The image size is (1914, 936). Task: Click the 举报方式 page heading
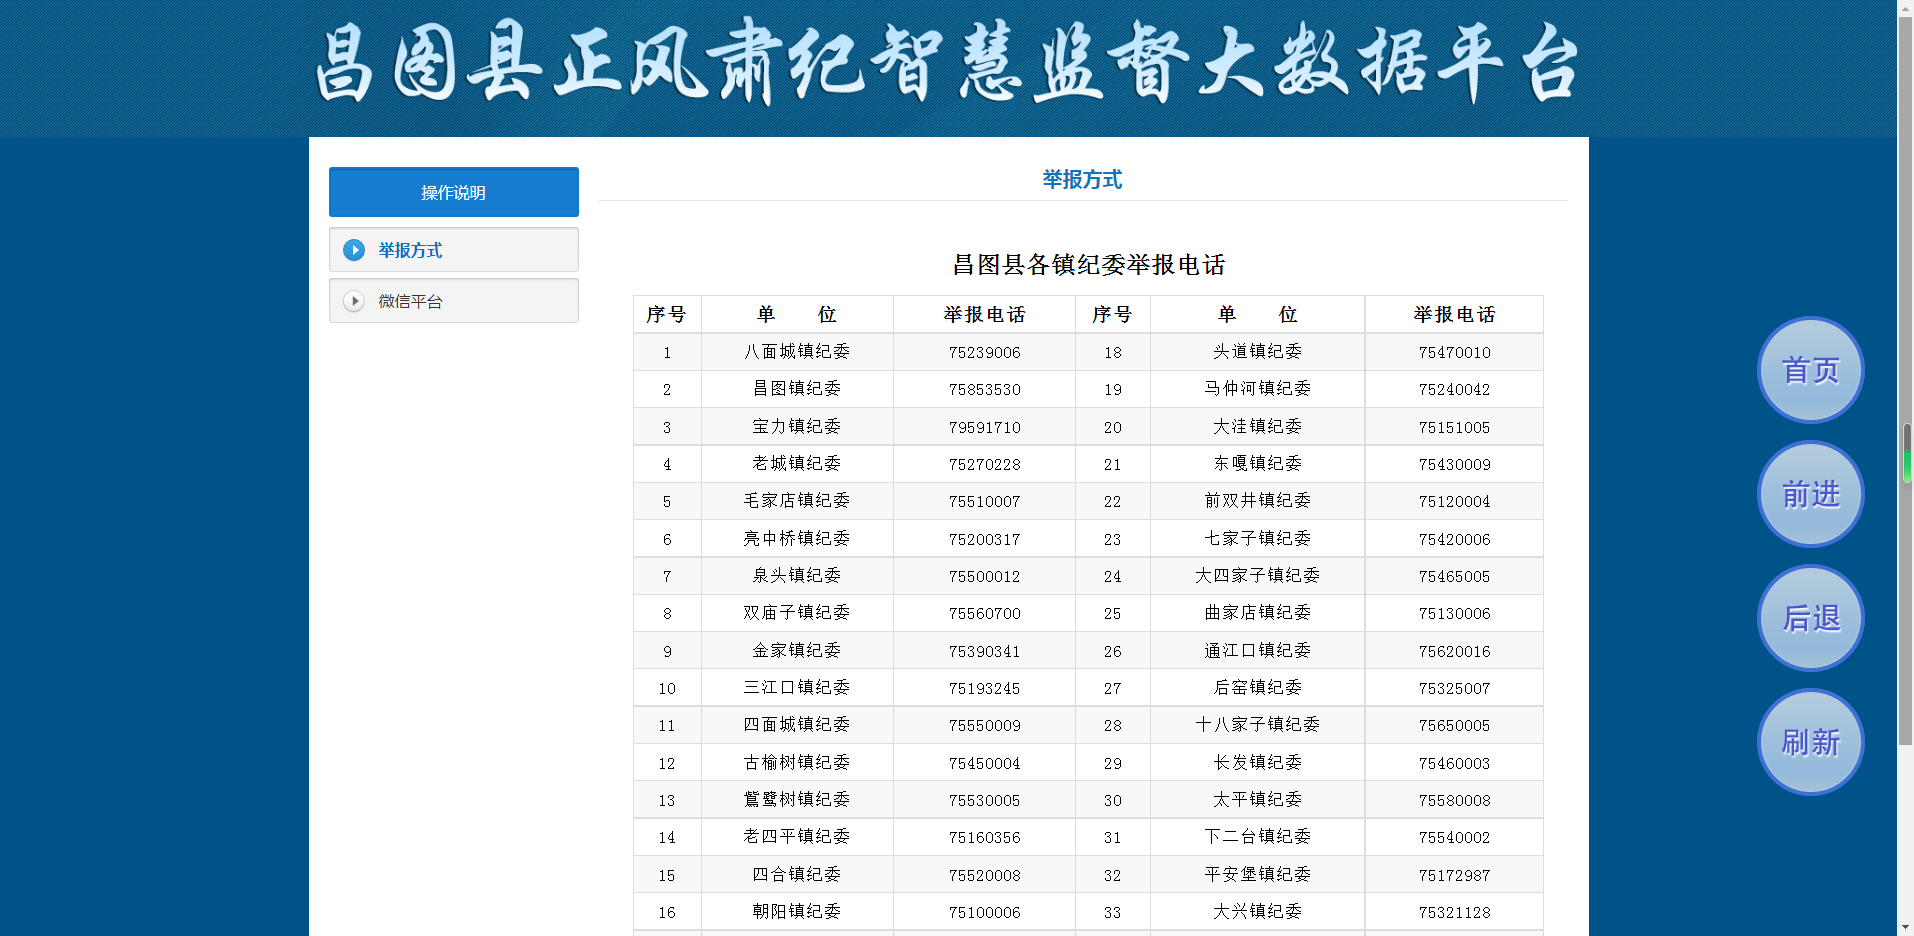tap(1082, 180)
